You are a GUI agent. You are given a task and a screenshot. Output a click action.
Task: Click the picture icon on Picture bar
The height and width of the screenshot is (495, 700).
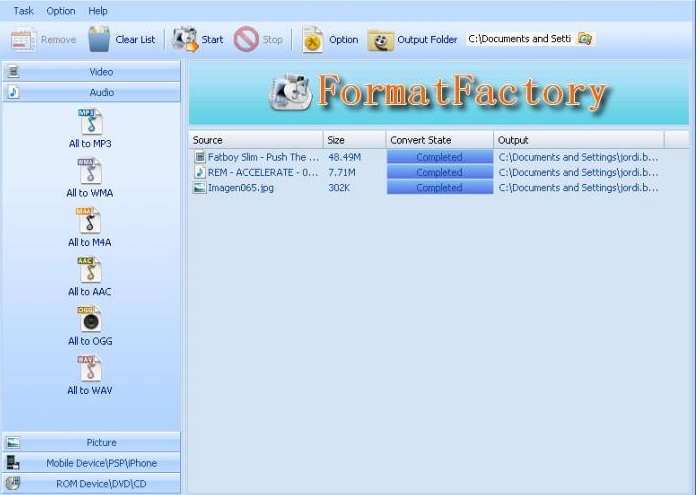click(x=13, y=442)
